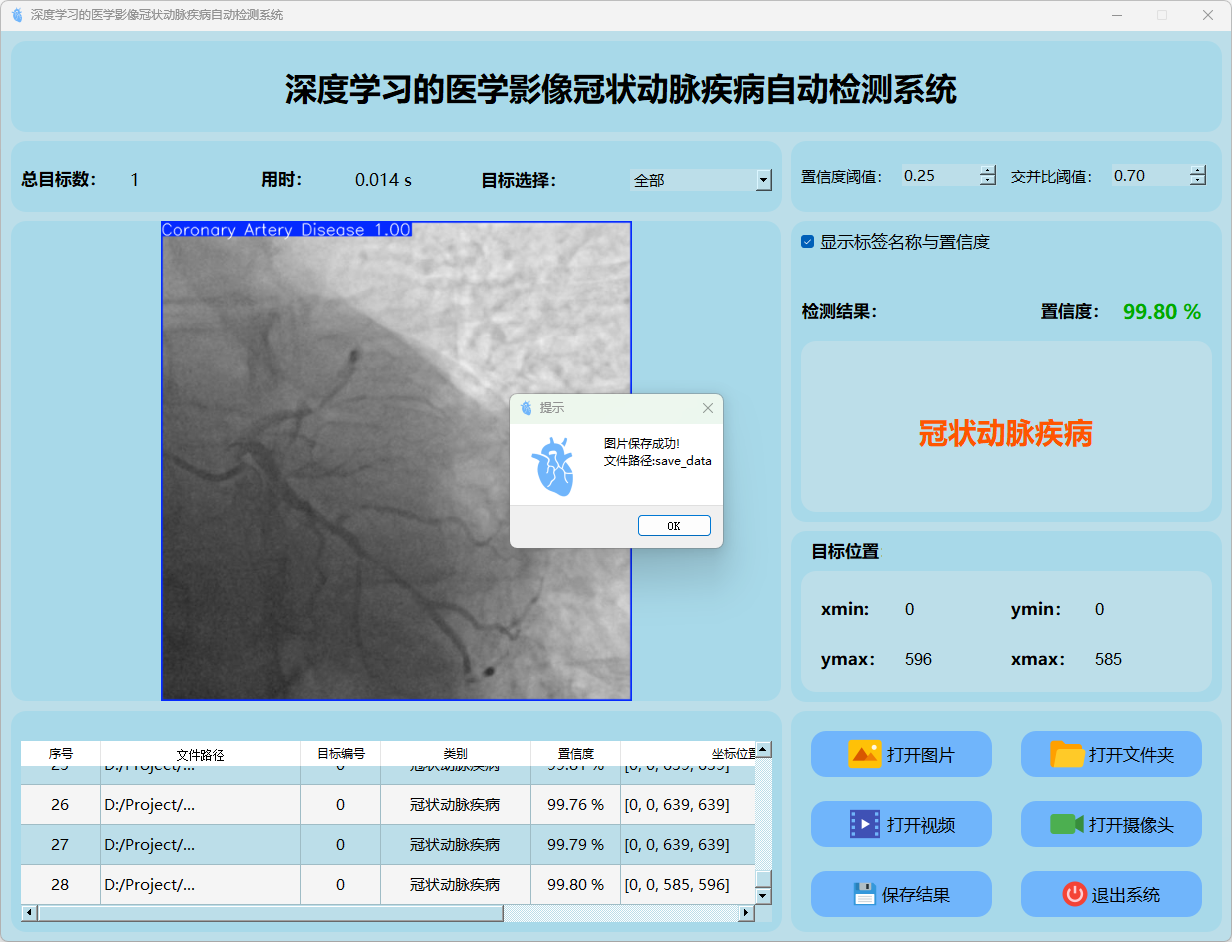Select row 27 in the results table
Viewport: 1232px width, 942px height.
pyautogui.click(x=60, y=845)
